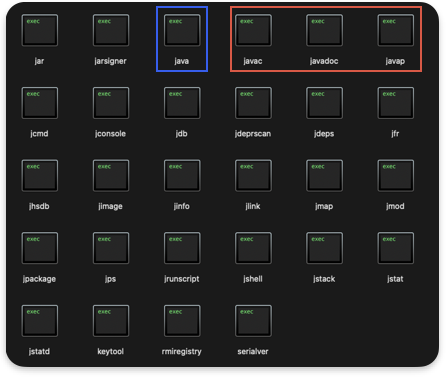Click the "keytool" file name label
This screenshot has width=446, height=378.
110,352
